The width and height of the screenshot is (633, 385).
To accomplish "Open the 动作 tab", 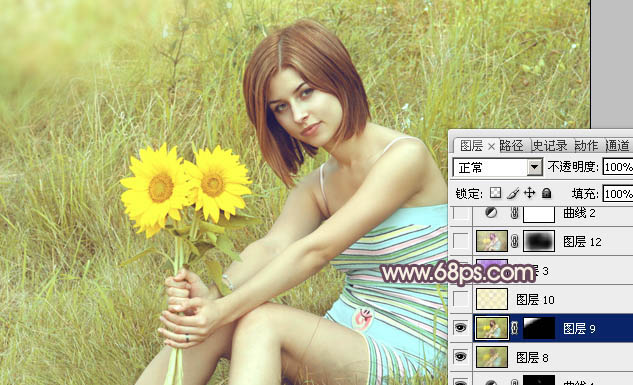I will tap(586, 146).
